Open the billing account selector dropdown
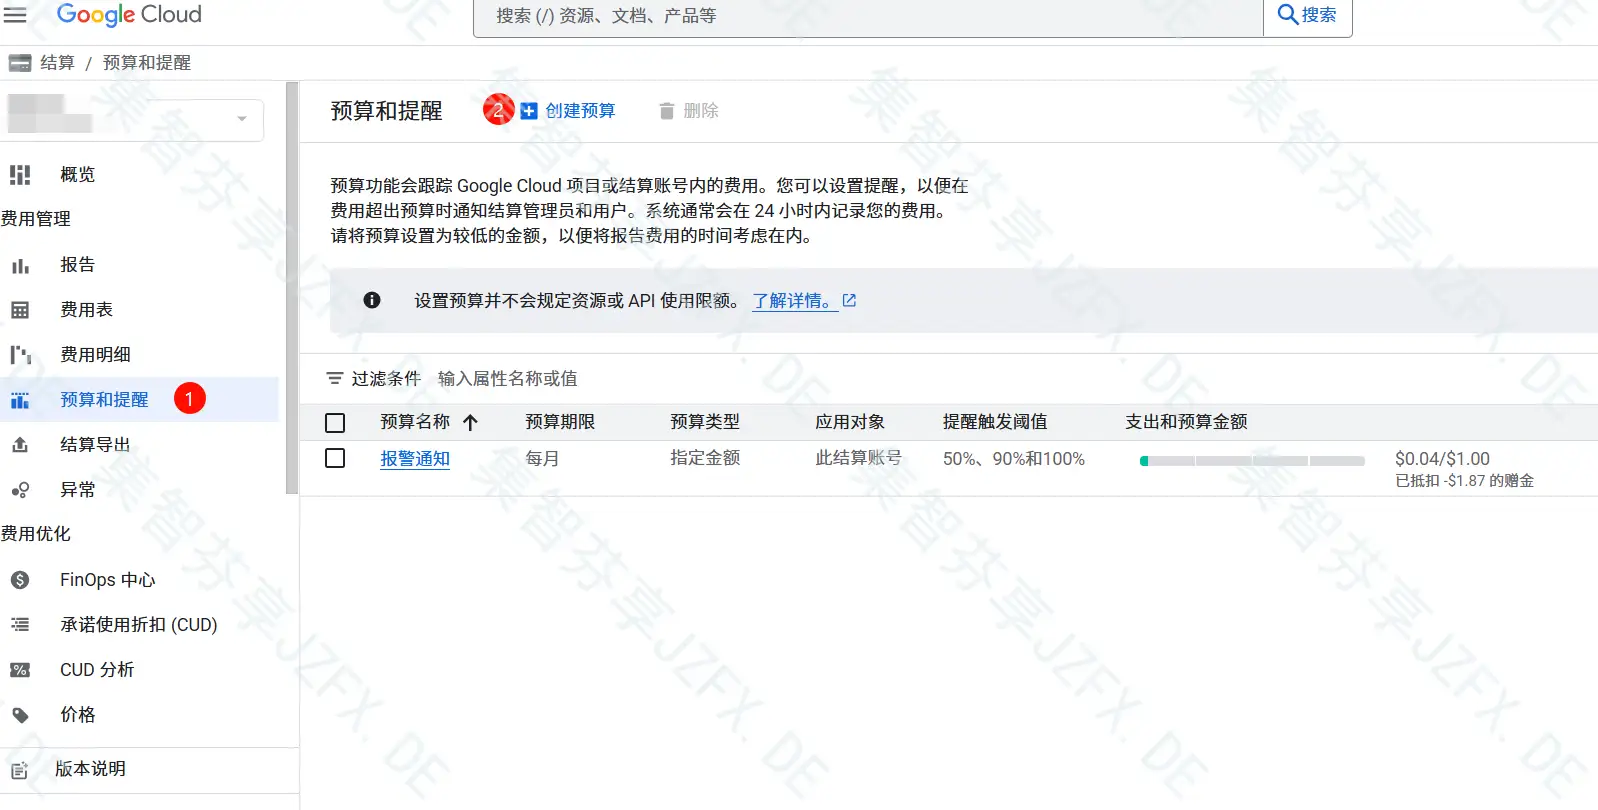1598x810 pixels. pyautogui.click(x=135, y=118)
